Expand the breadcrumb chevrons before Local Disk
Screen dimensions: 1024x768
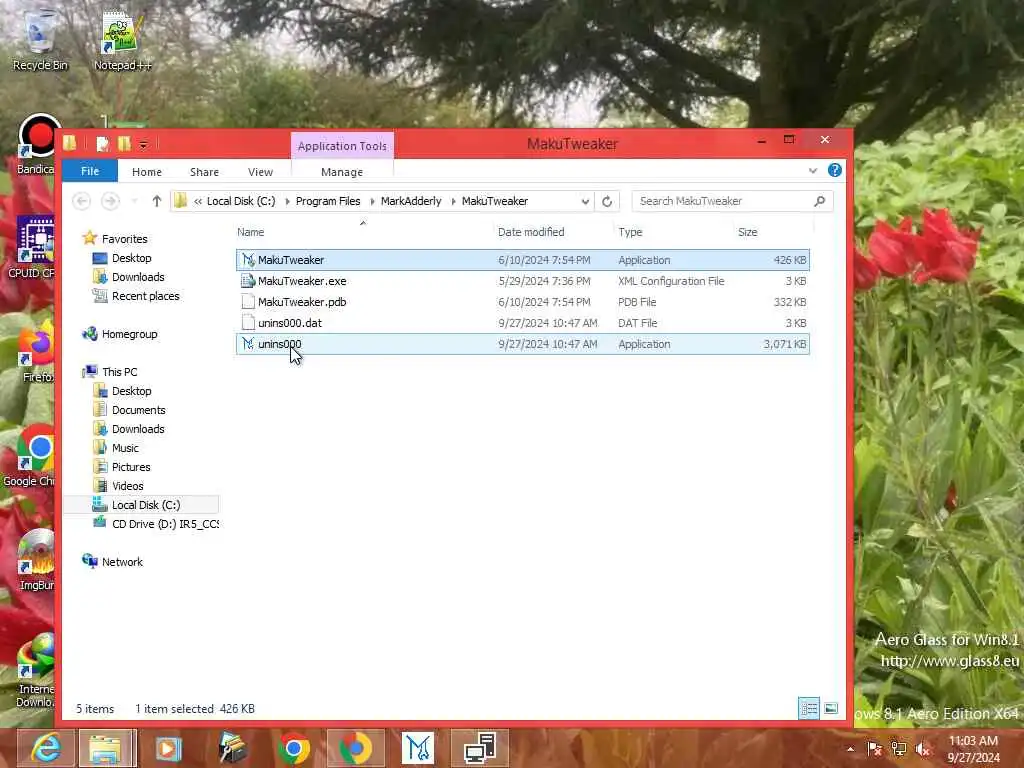tap(198, 201)
